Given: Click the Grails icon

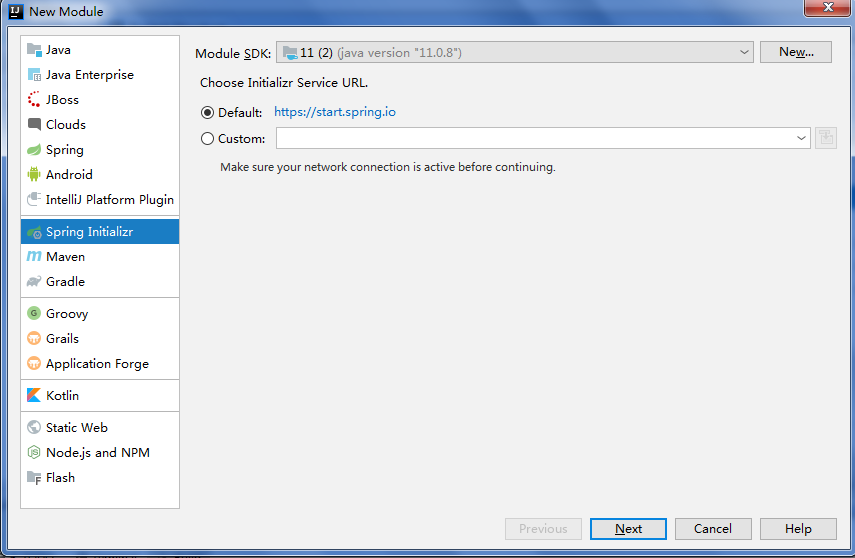Looking at the screenshot, I should (x=34, y=338).
